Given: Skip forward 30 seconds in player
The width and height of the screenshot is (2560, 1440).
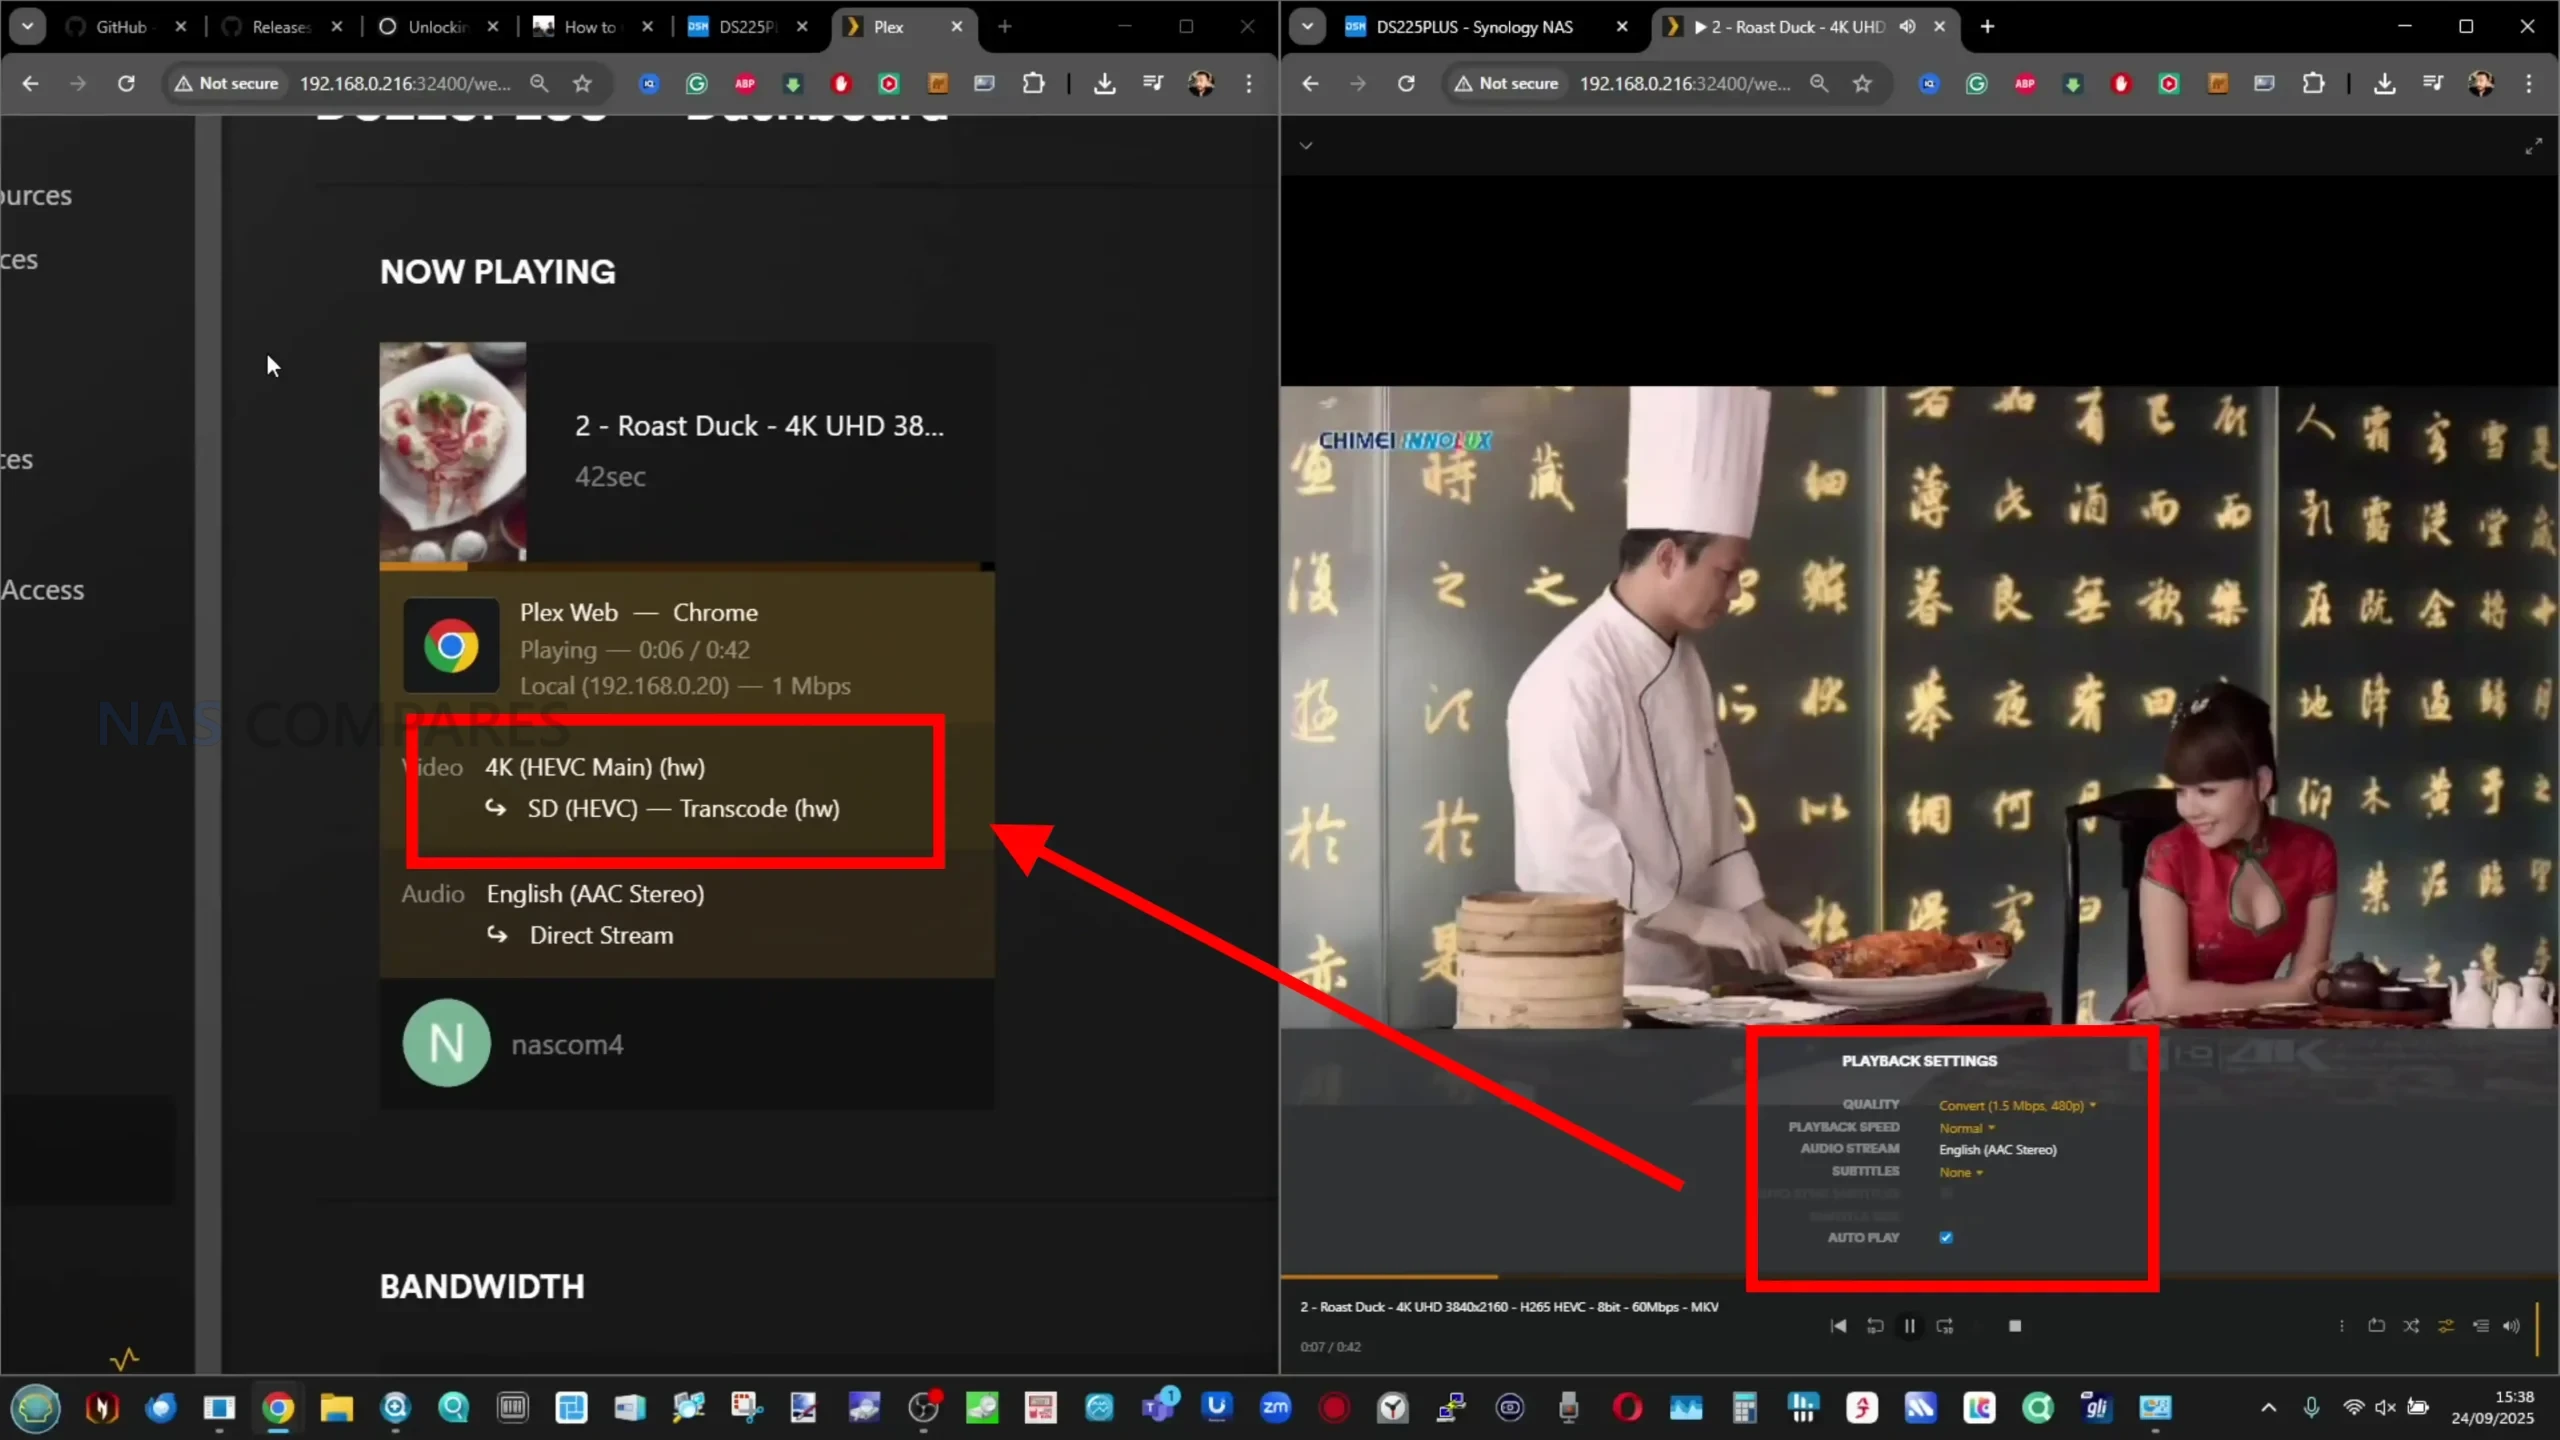Looking at the screenshot, I should 1945,1326.
